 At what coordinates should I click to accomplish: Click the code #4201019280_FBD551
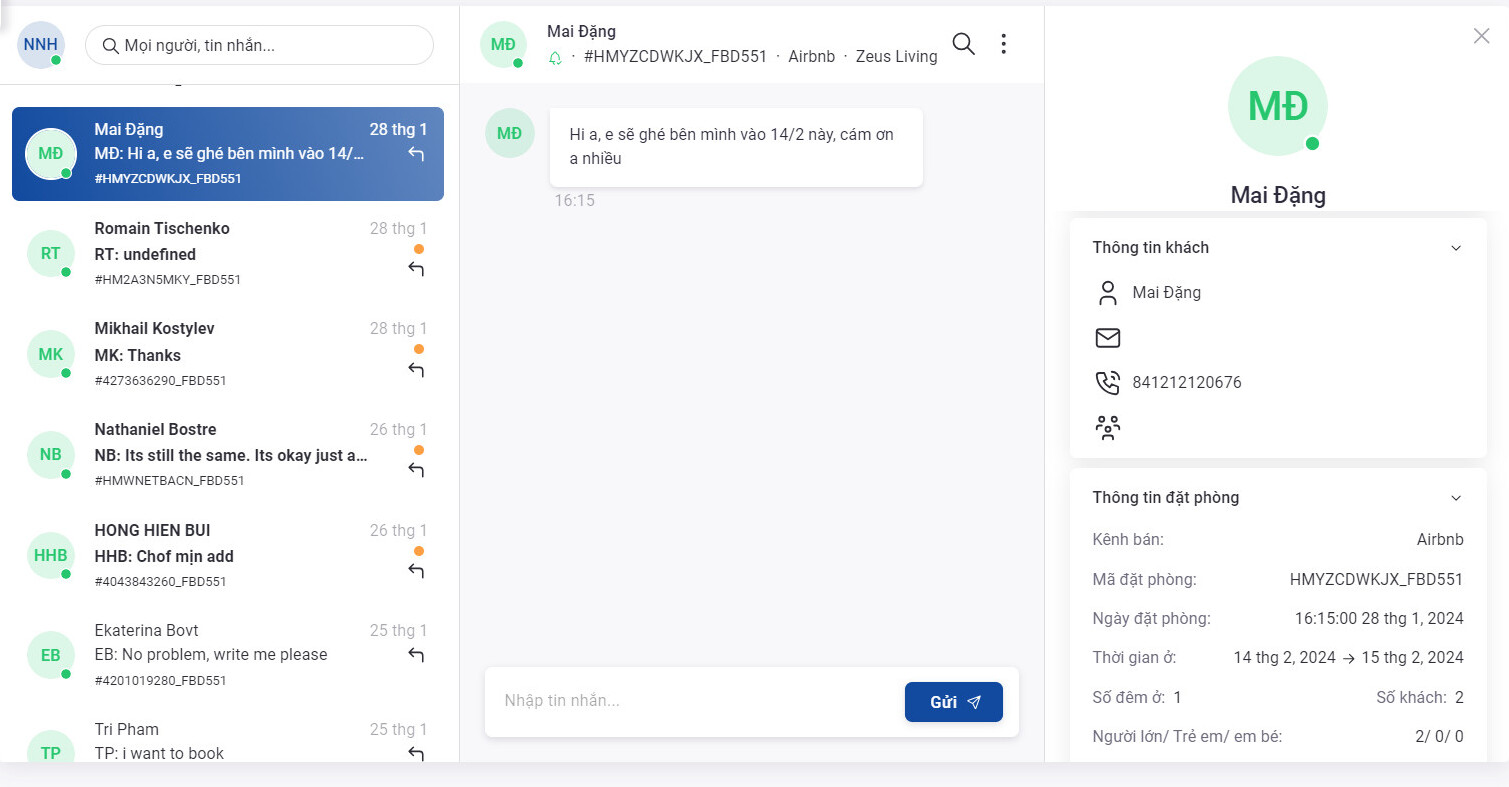click(x=161, y=681)
